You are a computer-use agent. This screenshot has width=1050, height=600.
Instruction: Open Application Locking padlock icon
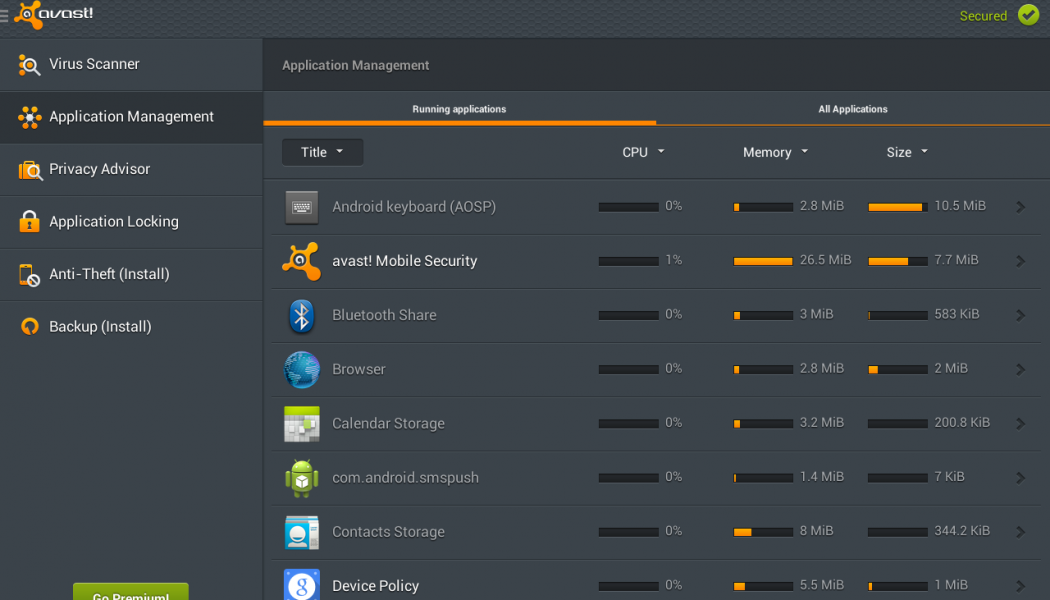pos(29,222)
